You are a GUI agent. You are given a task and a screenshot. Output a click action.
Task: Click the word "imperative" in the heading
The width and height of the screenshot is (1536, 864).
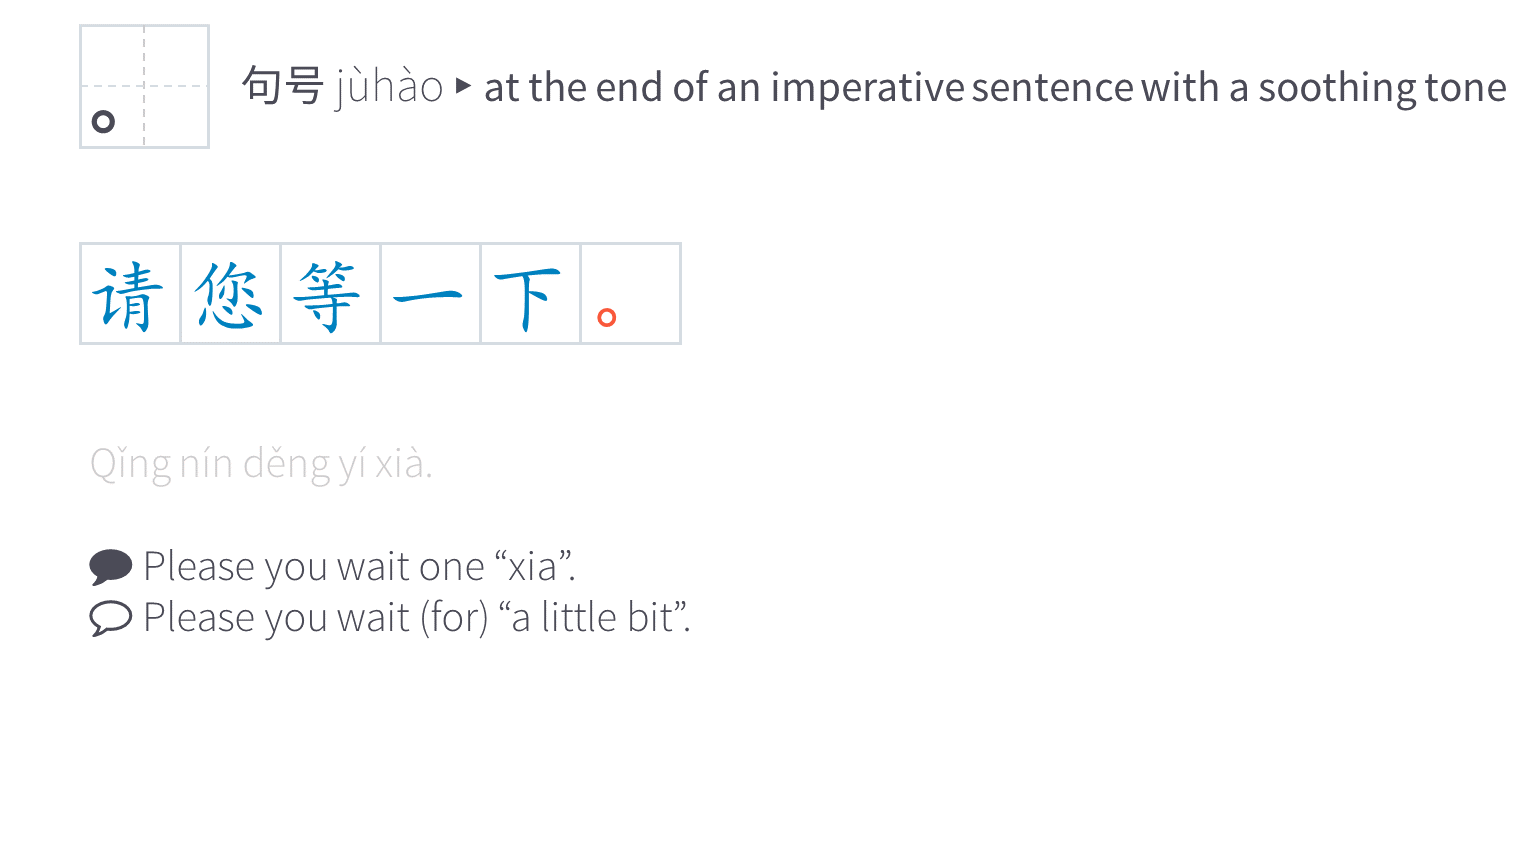coord(867,88)
